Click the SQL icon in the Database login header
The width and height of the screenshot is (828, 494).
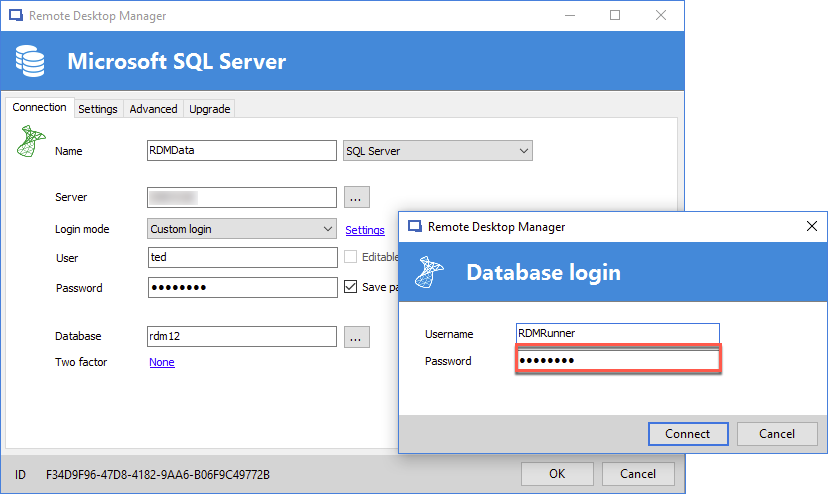coord(431,272)
